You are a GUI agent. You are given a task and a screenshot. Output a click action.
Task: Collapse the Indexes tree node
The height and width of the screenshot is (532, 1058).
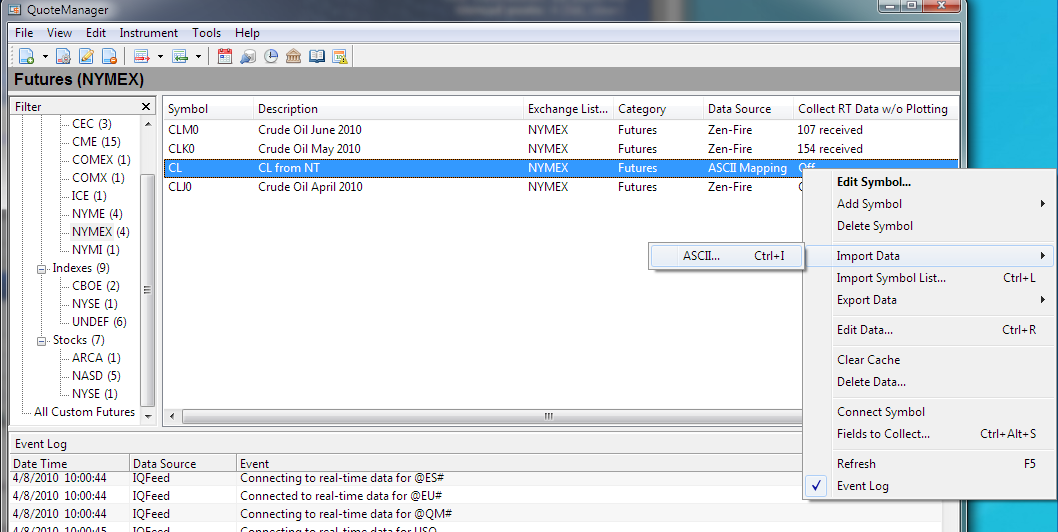[x=41, y=269]
